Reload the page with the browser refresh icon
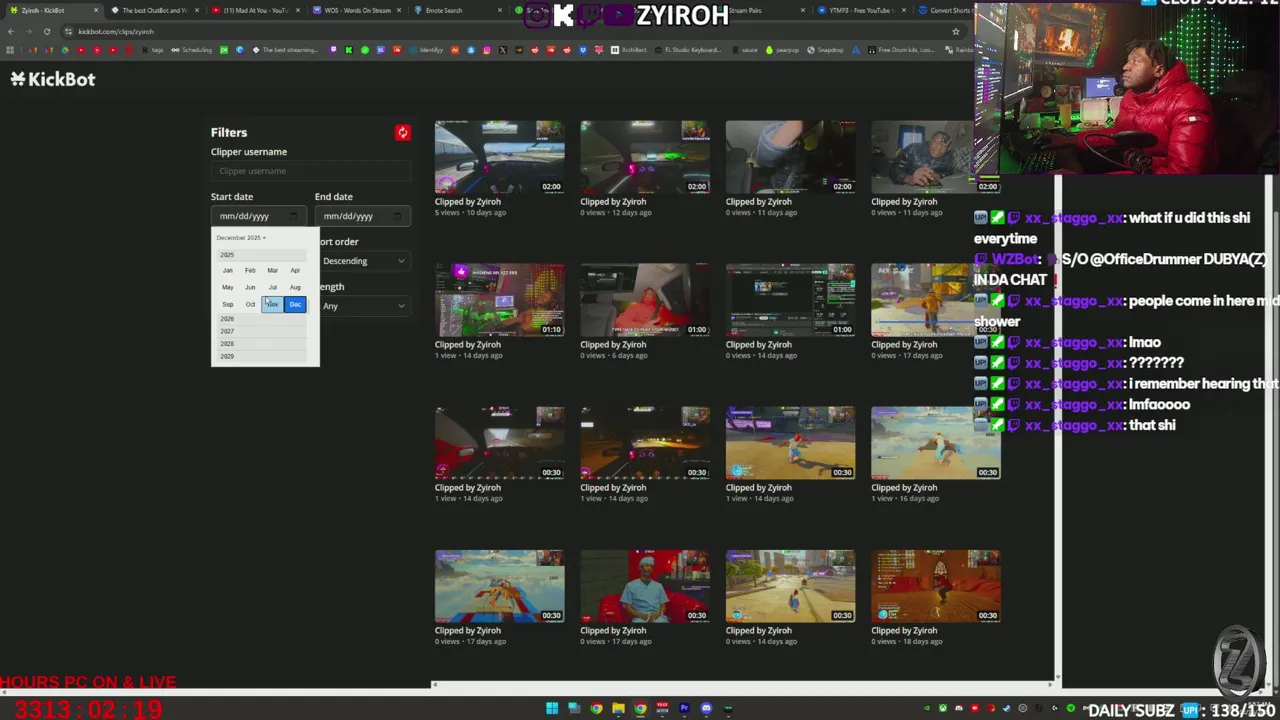The height and width of the screenshot is (720, 1280). coord(46,31)
